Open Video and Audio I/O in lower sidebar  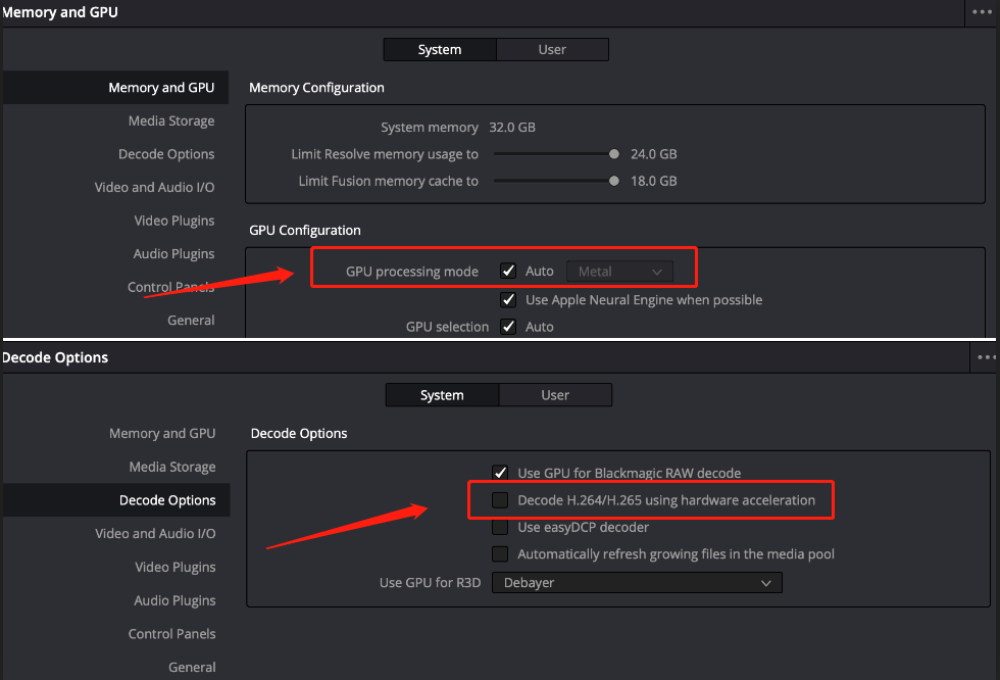coord(155,534)
